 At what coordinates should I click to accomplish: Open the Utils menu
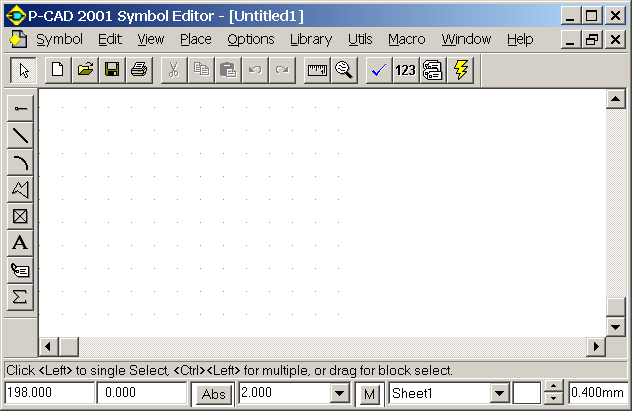(360, 39)
